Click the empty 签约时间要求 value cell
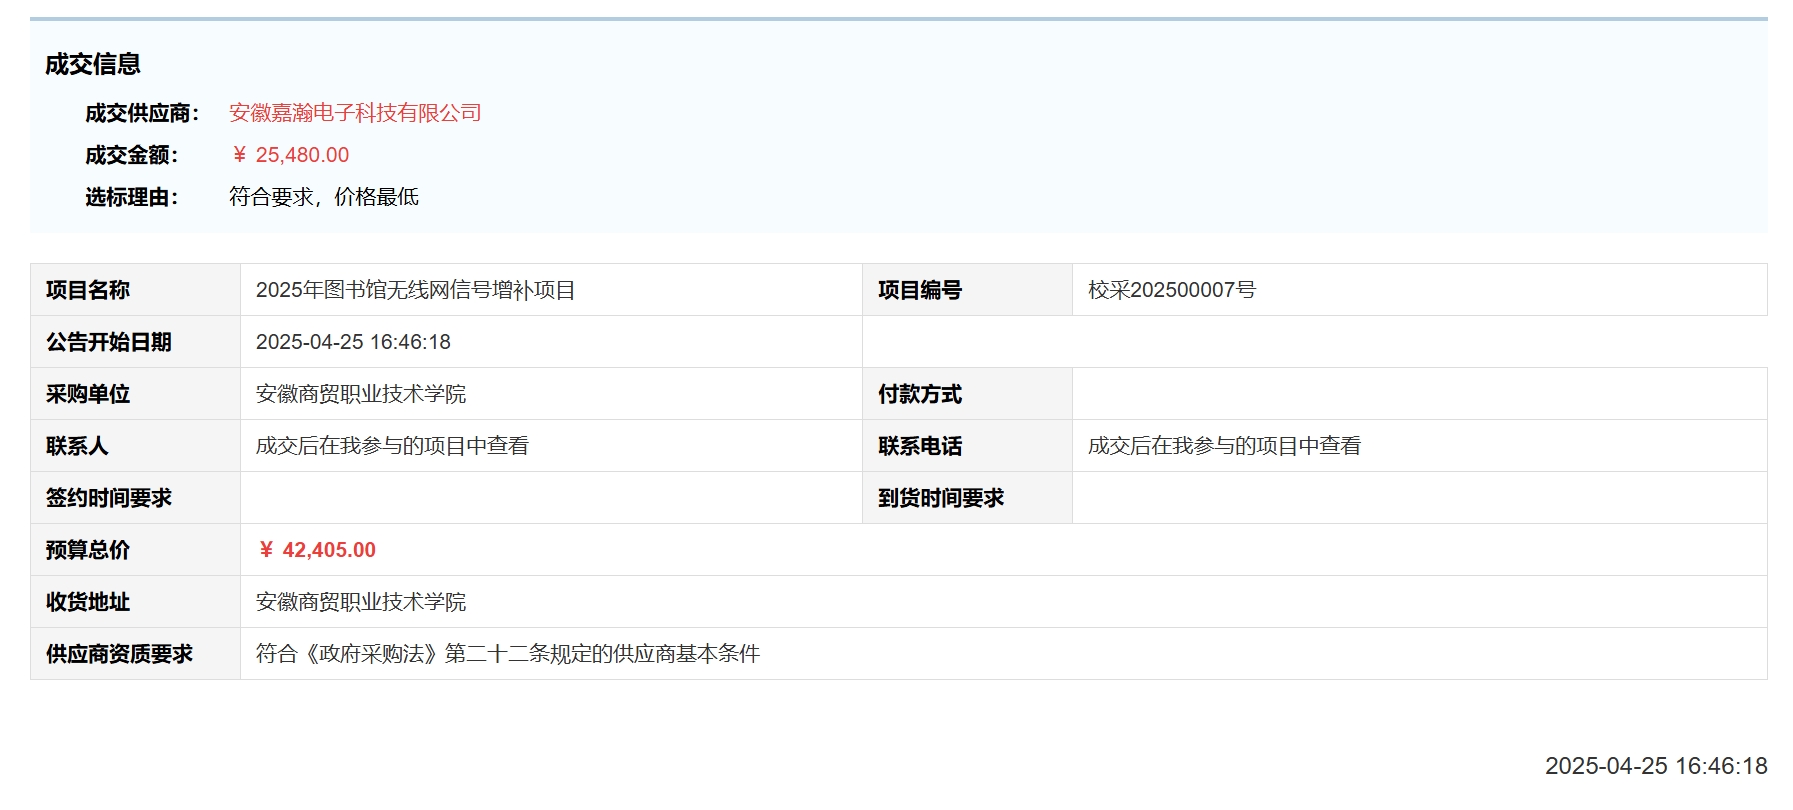1793x810 pixels. (550, 498)
